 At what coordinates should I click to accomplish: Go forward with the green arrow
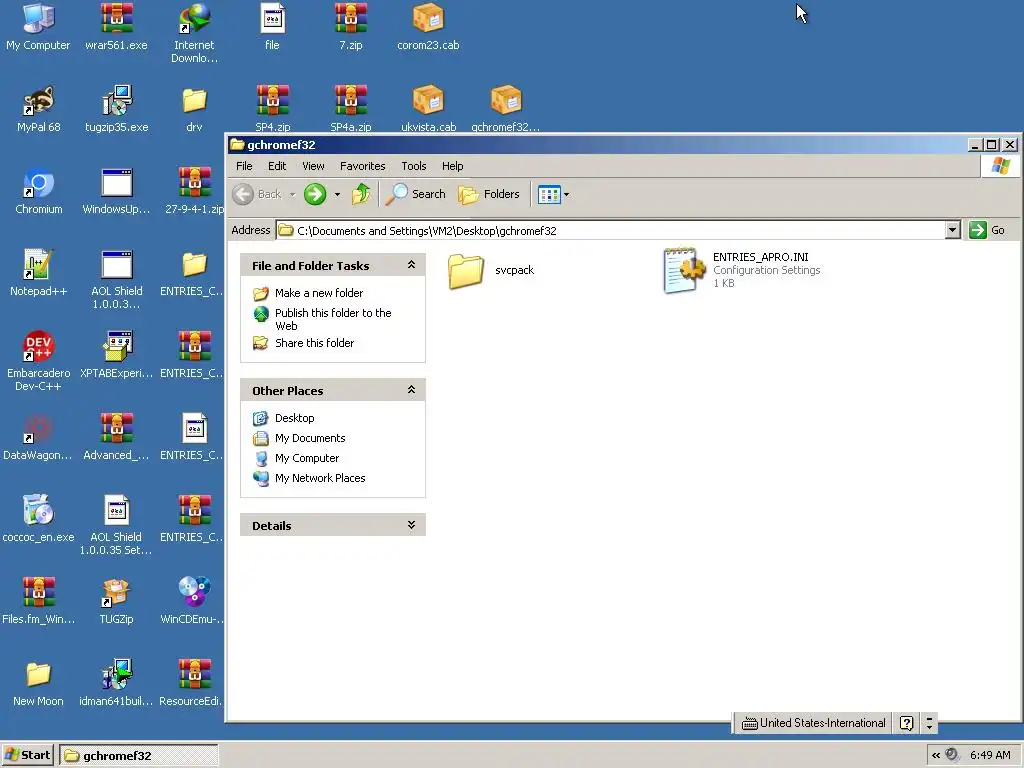(315, 194)
